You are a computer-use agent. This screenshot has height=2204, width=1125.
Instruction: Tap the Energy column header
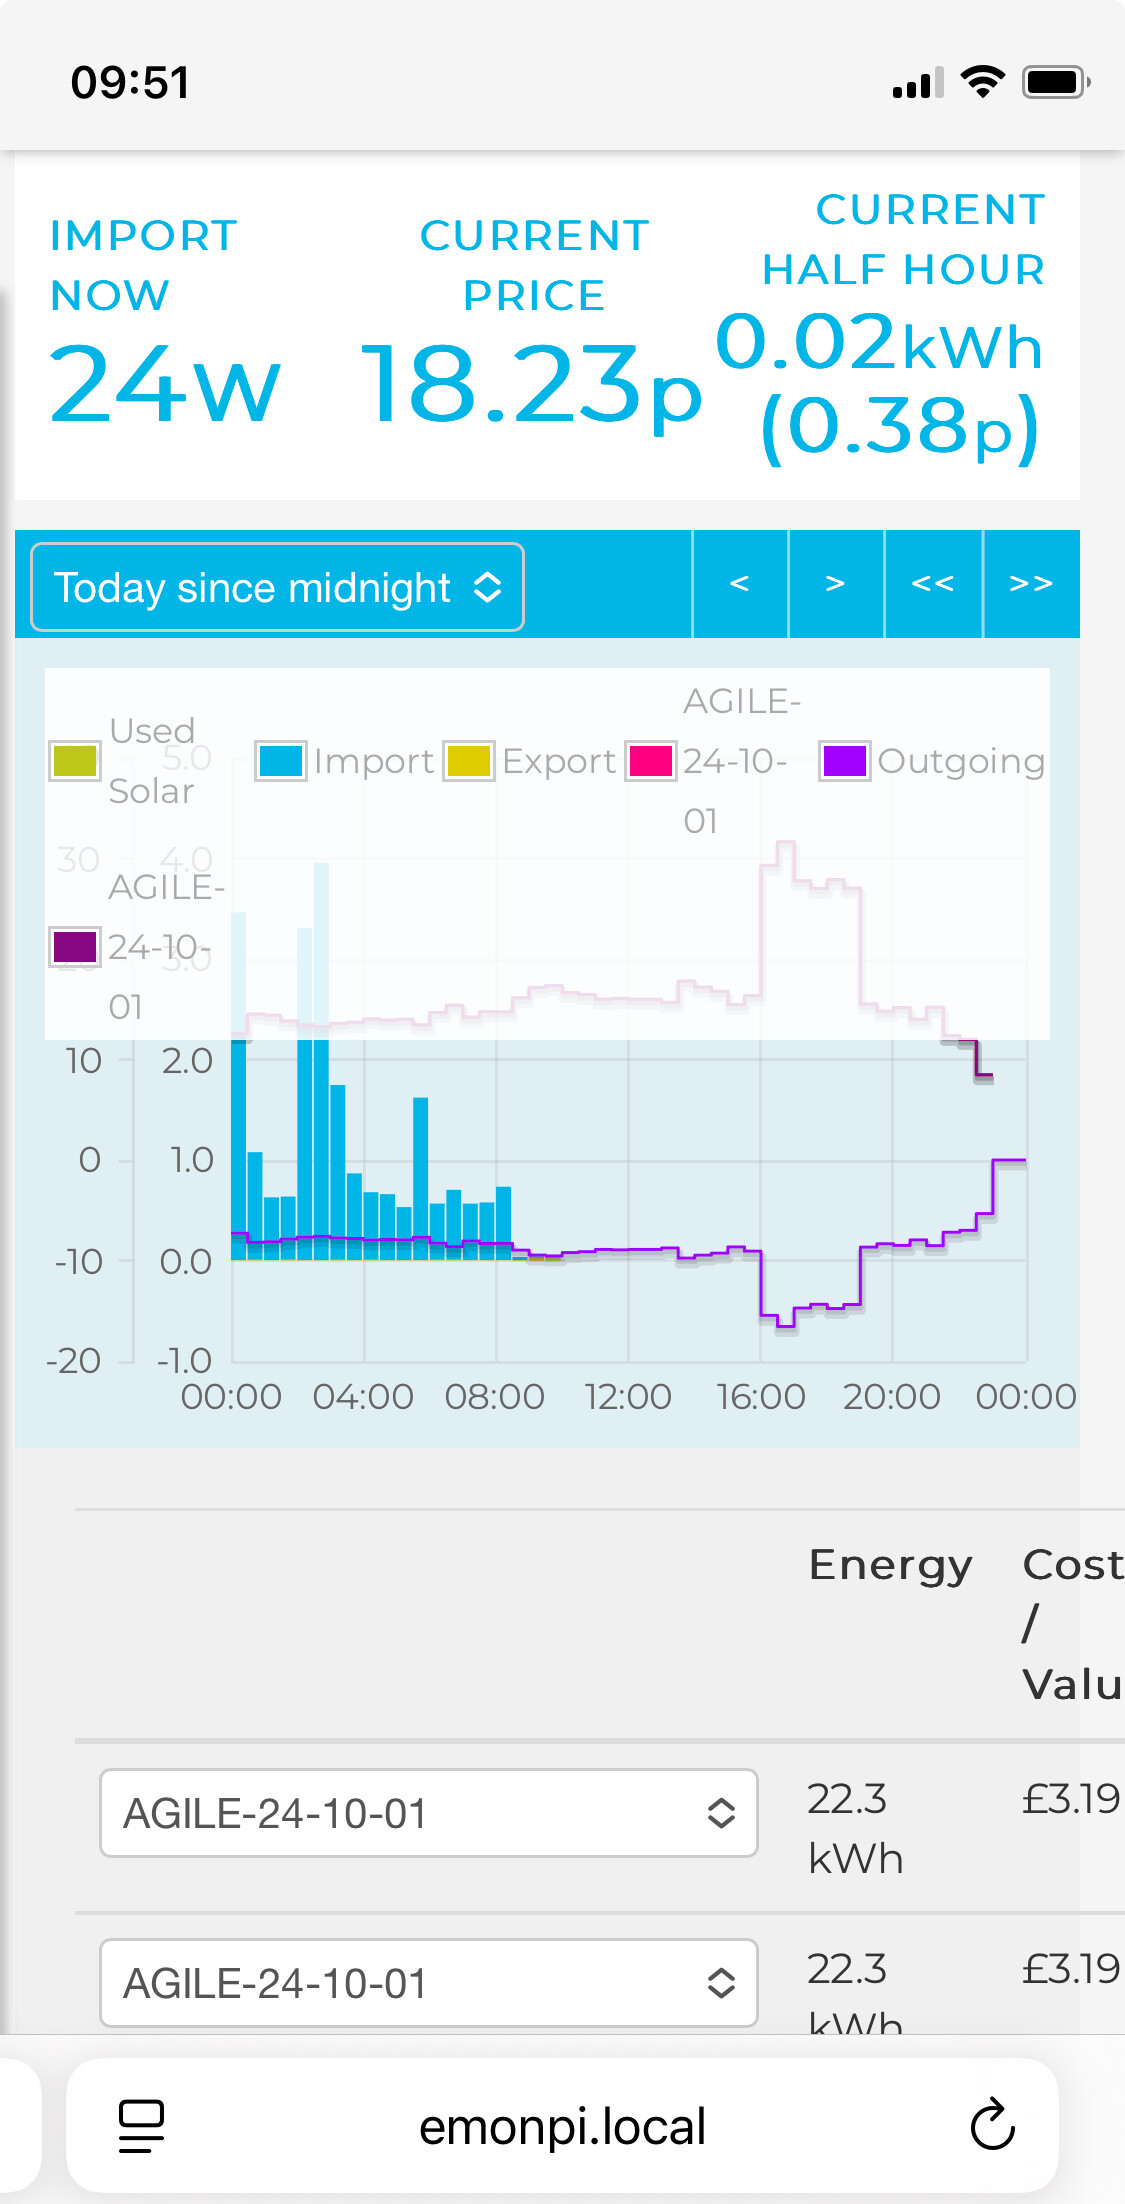click(x=890, y=1565)
